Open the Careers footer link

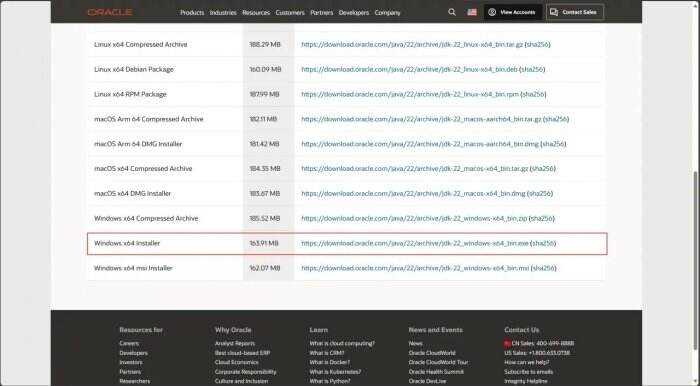pos(129,344)
